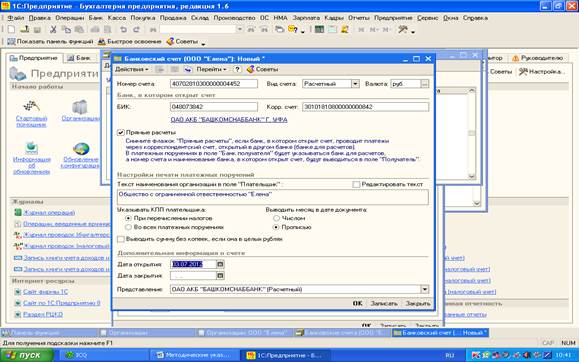Open the Сайт по 1С:Предприятию 8 link

click(x=62, y=303)
